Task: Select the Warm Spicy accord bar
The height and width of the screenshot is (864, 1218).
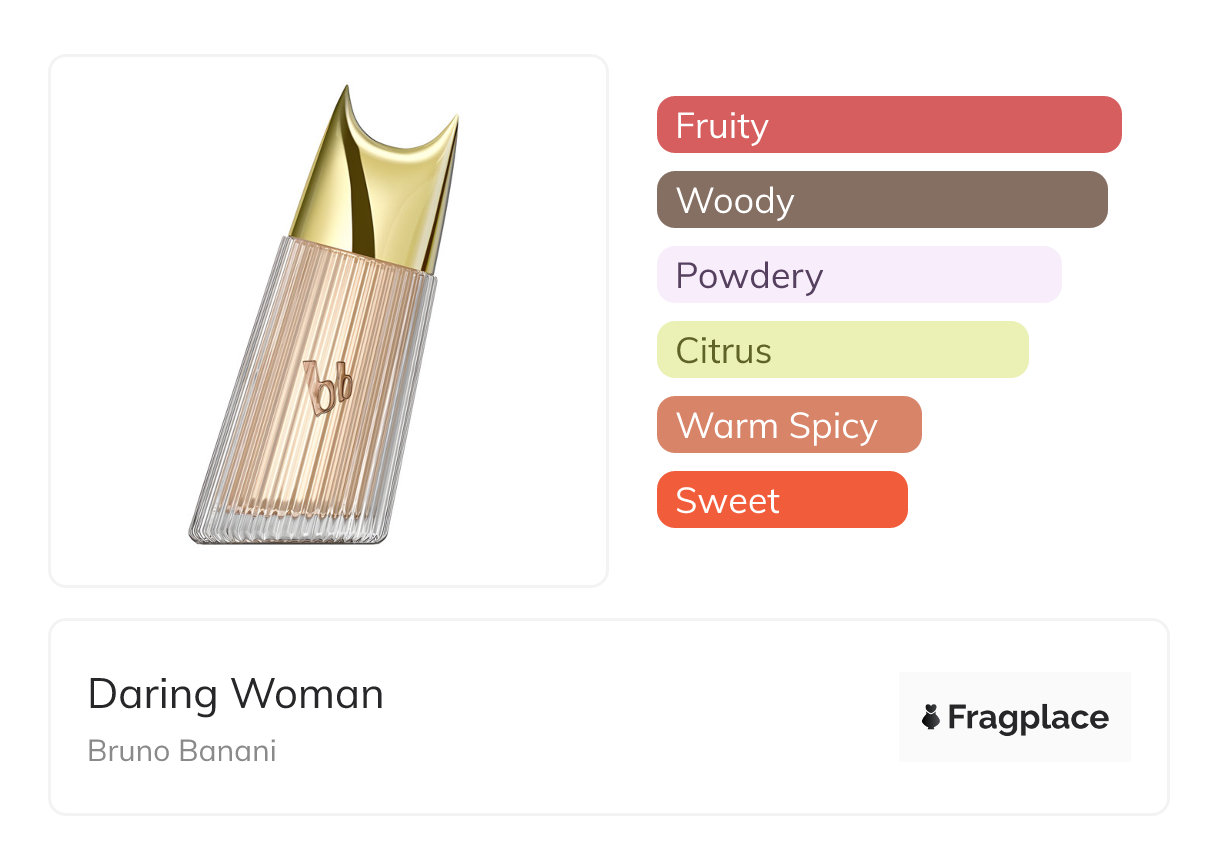Action: pos(788,425)
